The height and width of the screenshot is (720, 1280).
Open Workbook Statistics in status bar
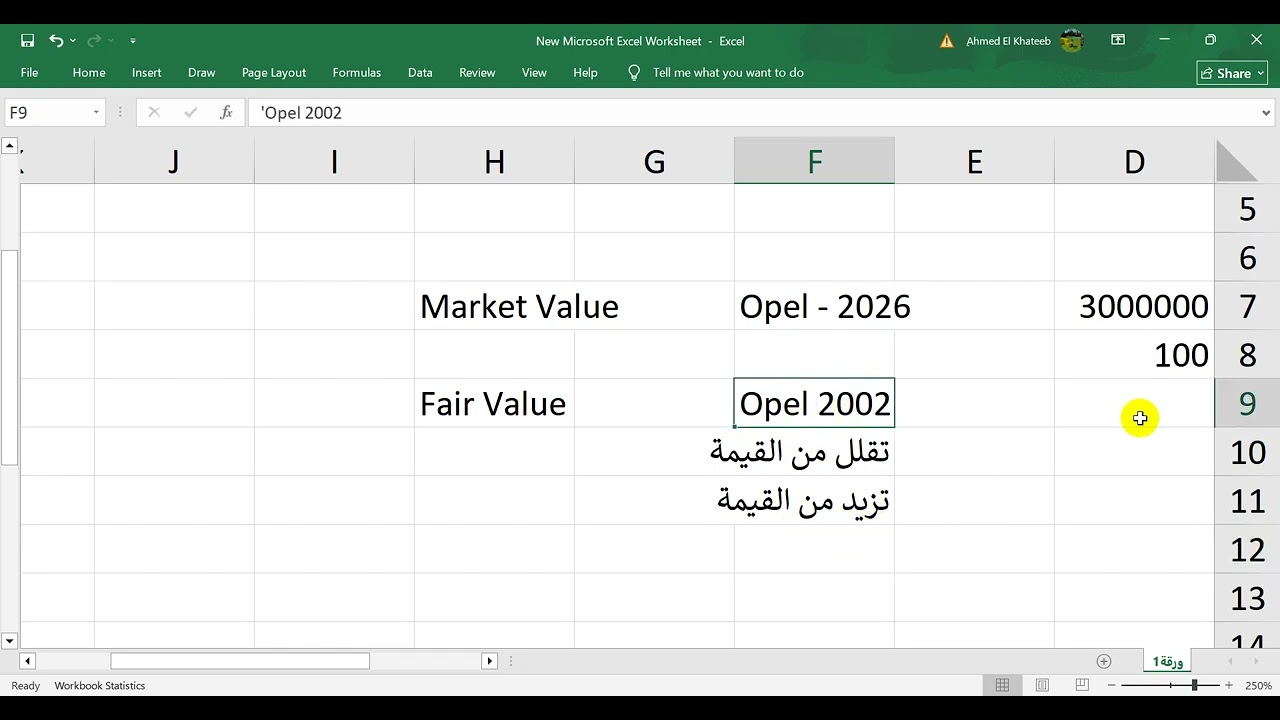100,686
